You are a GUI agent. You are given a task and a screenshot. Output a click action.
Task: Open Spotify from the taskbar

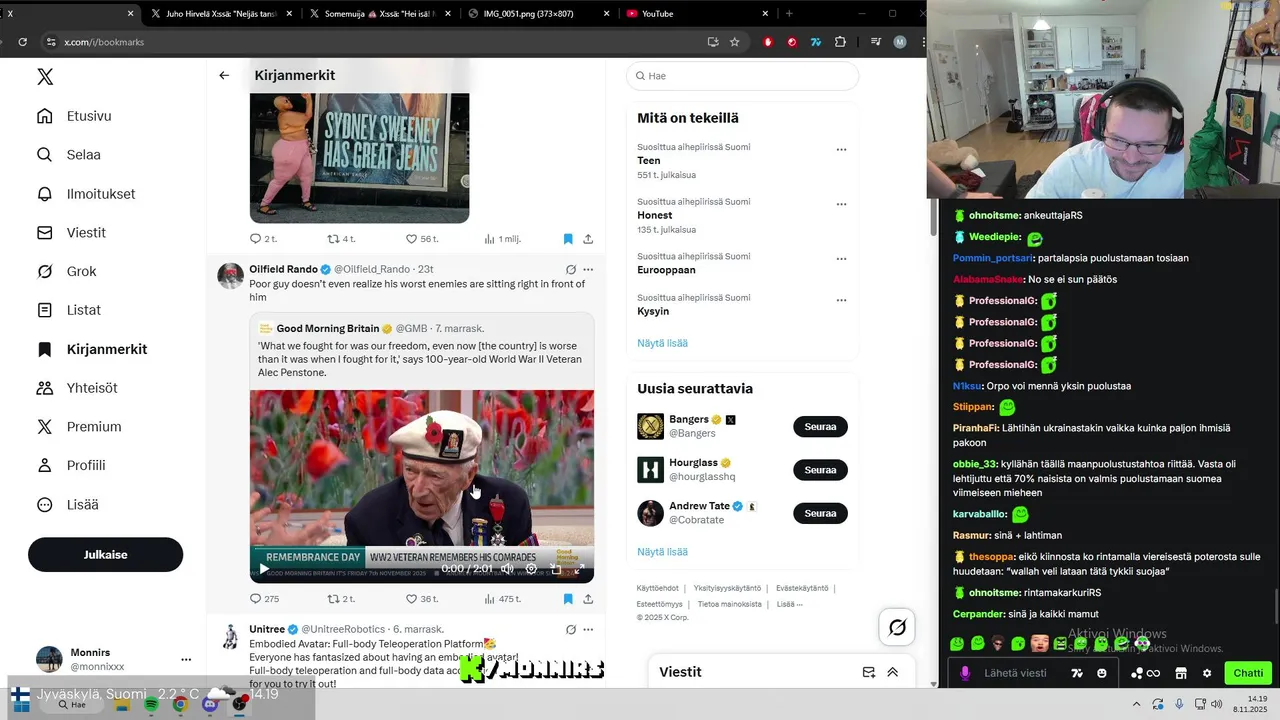[x=151, y=704]
